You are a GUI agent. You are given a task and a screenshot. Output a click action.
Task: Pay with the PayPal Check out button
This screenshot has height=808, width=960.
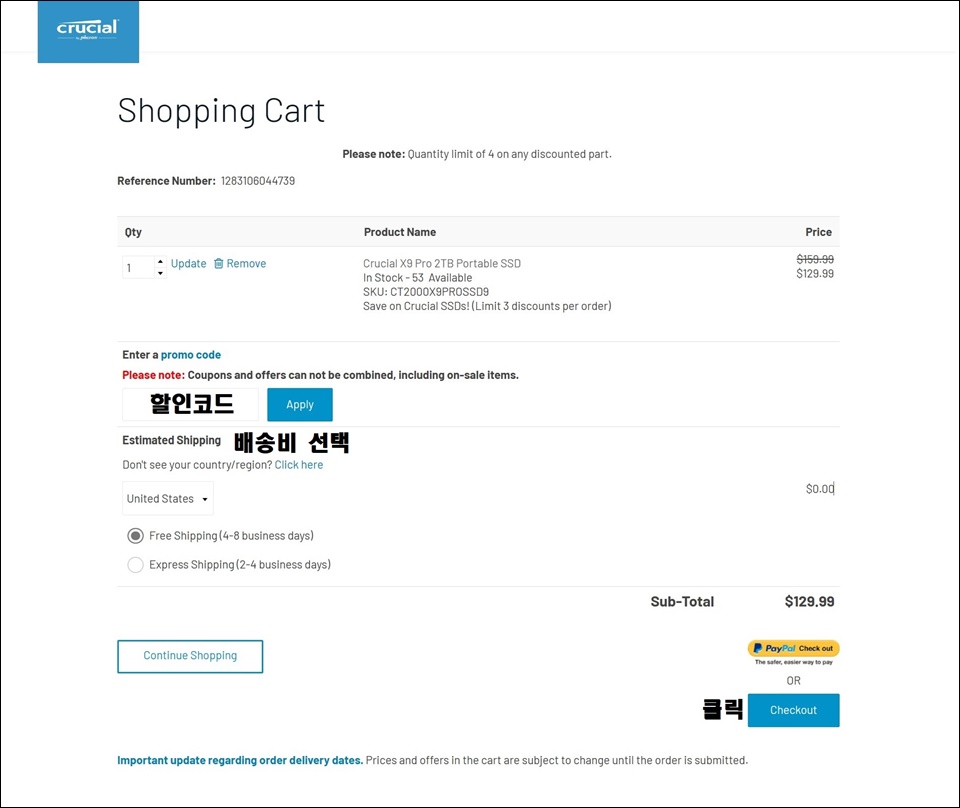793,648
